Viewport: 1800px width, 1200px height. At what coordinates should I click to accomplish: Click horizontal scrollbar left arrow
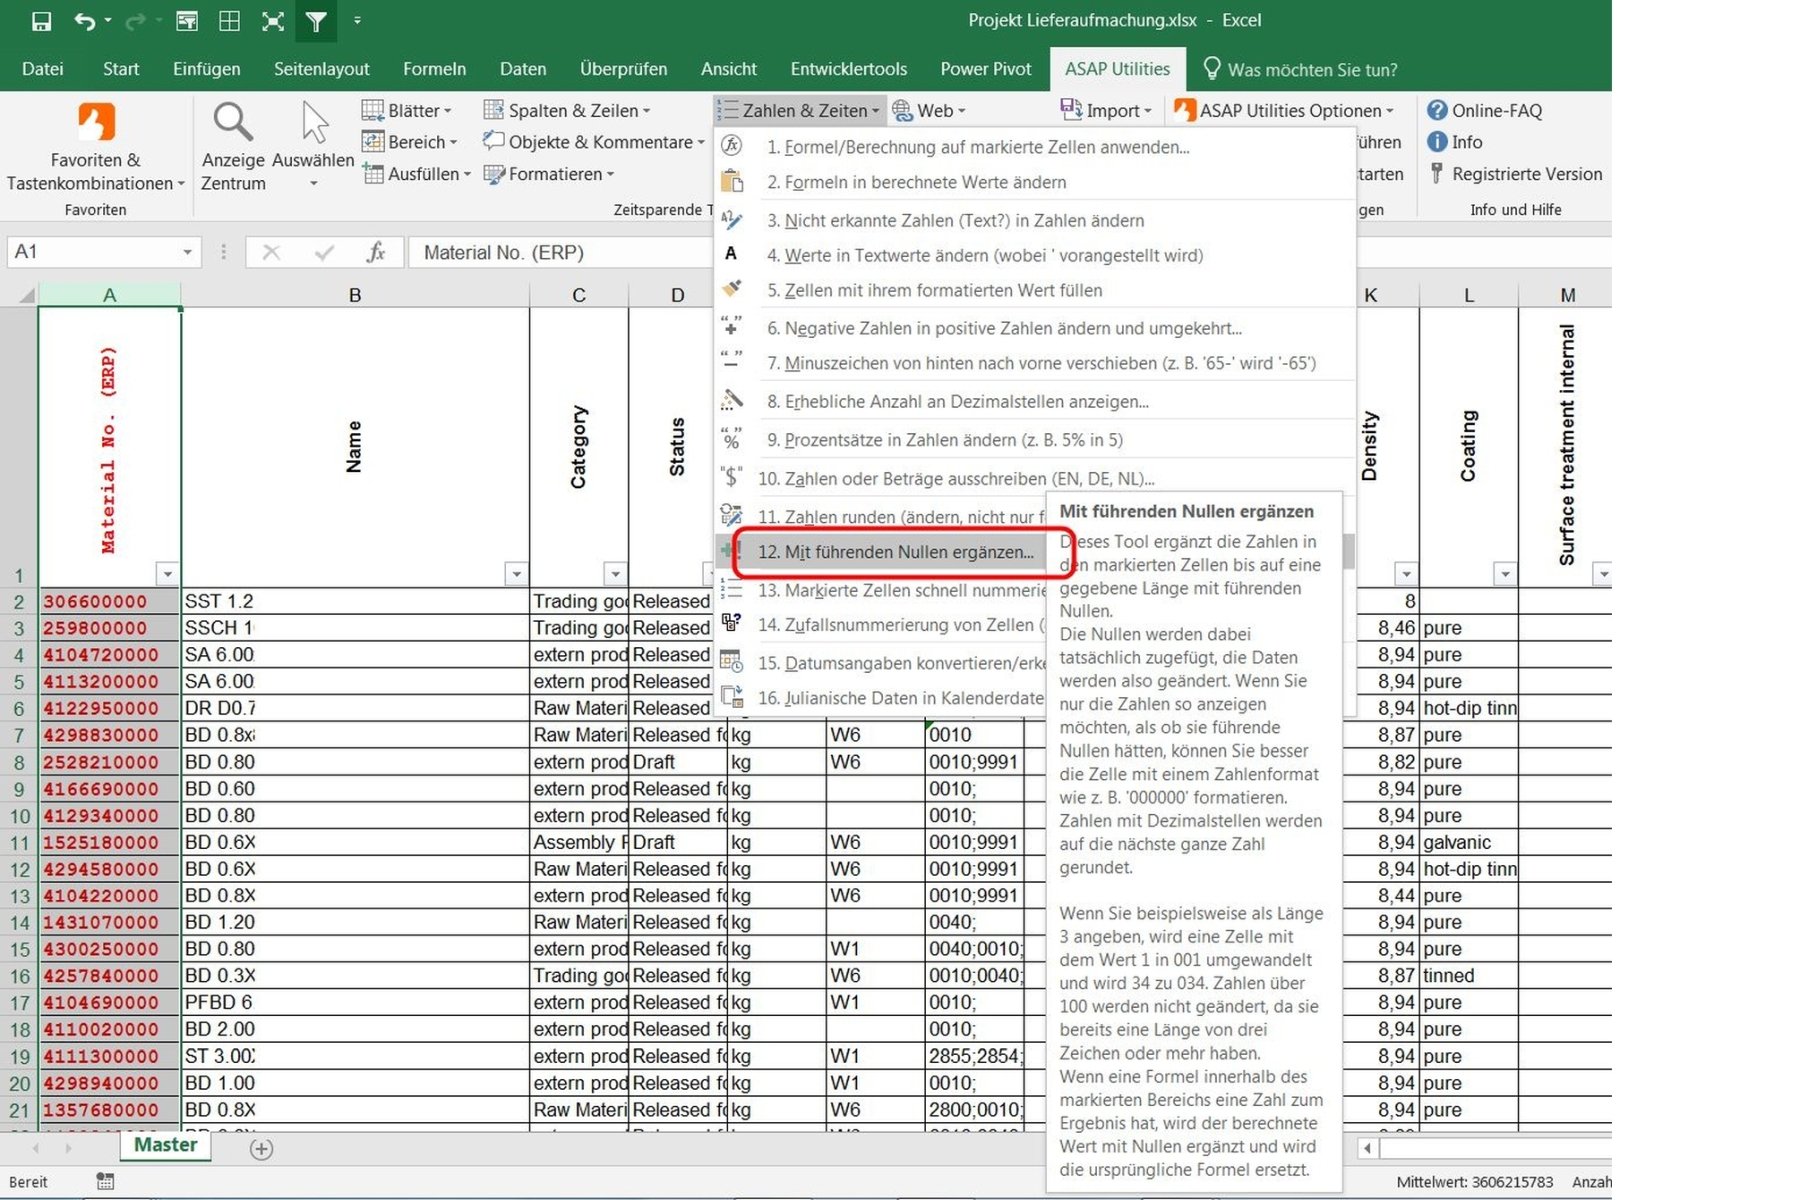point(1367,1148)
